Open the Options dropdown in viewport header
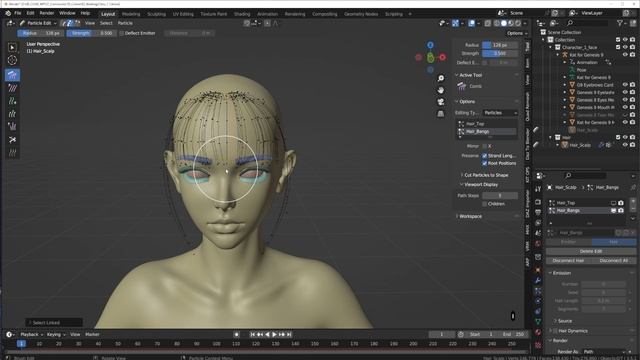 [x=517, y=33]
